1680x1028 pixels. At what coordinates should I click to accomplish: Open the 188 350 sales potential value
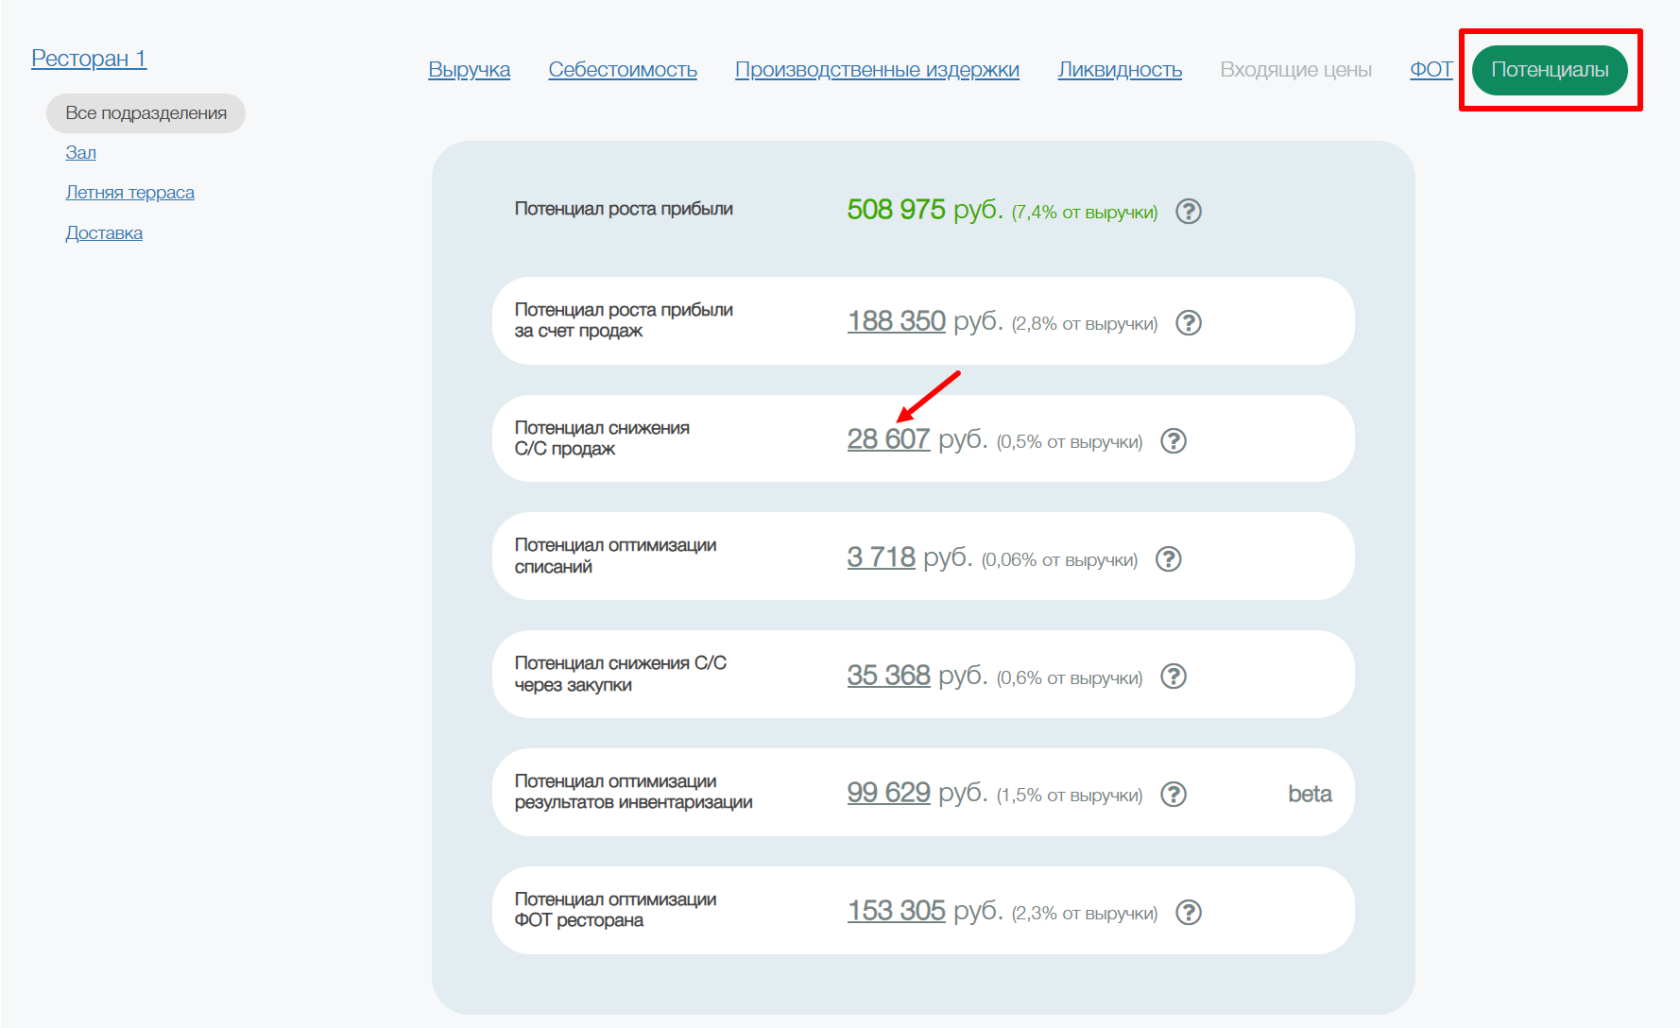tap(896, 321)
